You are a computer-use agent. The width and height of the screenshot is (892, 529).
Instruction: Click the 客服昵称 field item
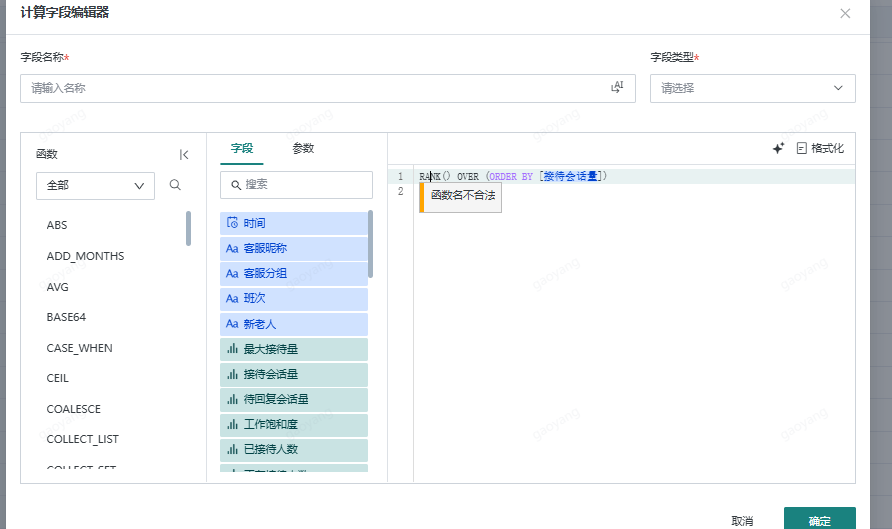coord(294,248)
